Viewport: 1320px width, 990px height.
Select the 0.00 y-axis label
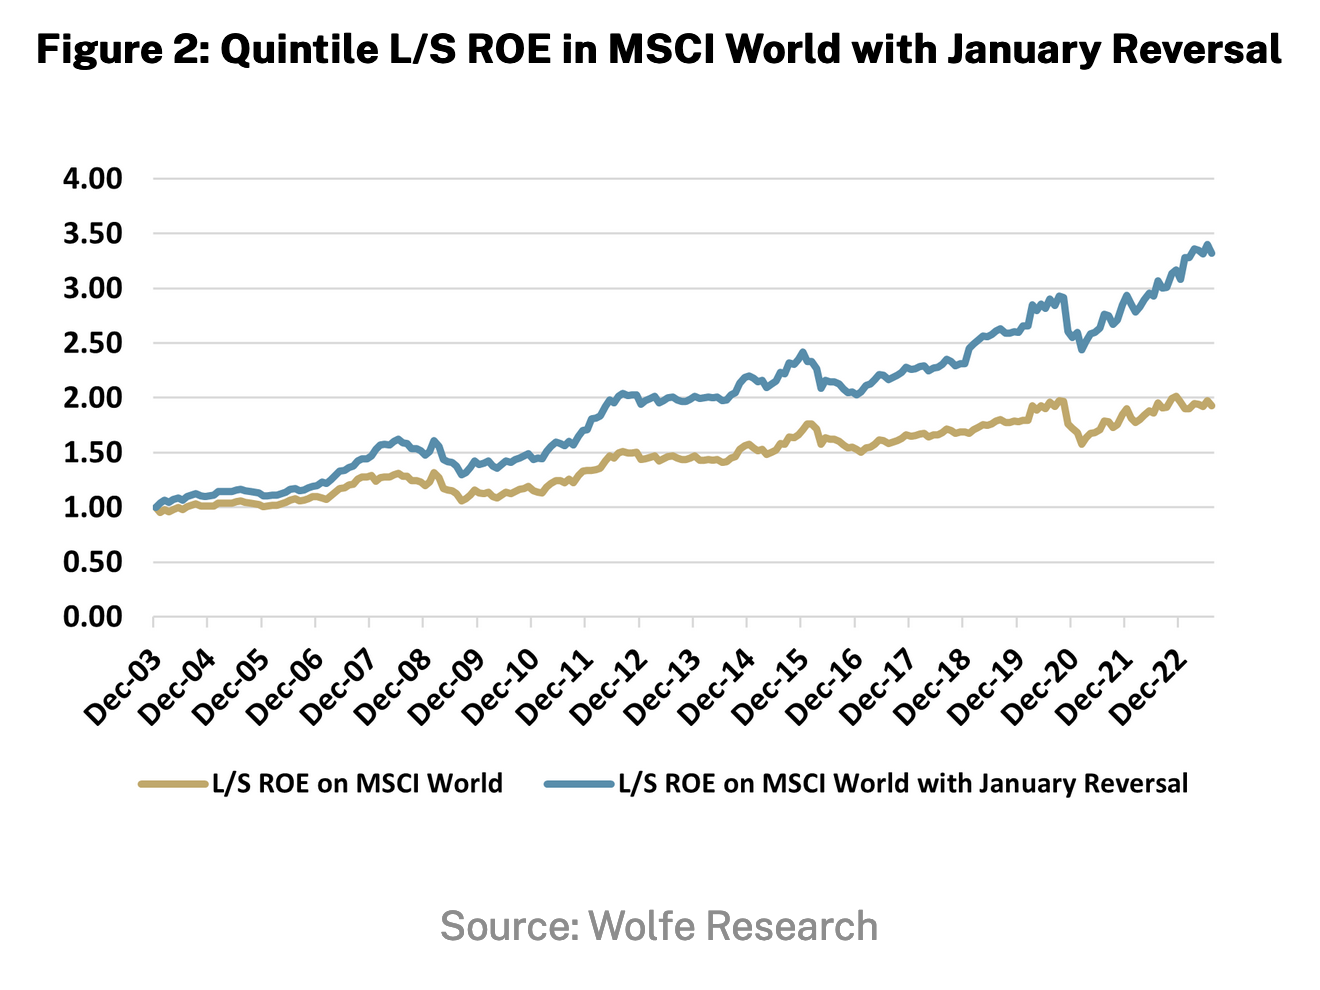point(93,617)
